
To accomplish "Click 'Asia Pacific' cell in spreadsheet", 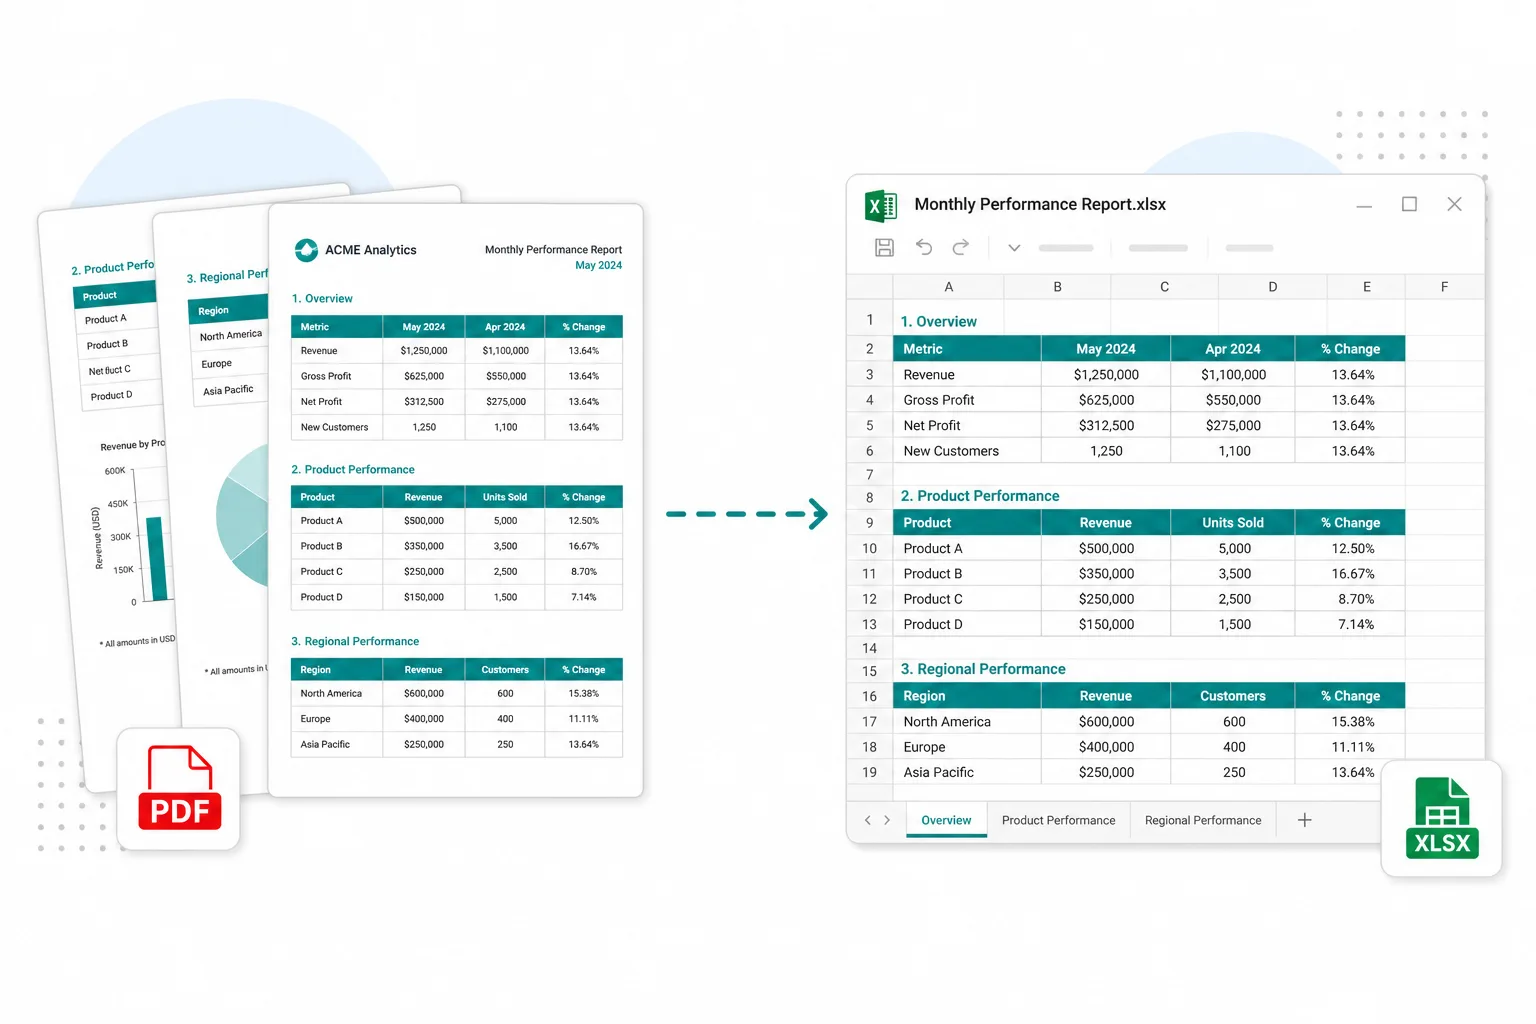I will pos(967,772).
